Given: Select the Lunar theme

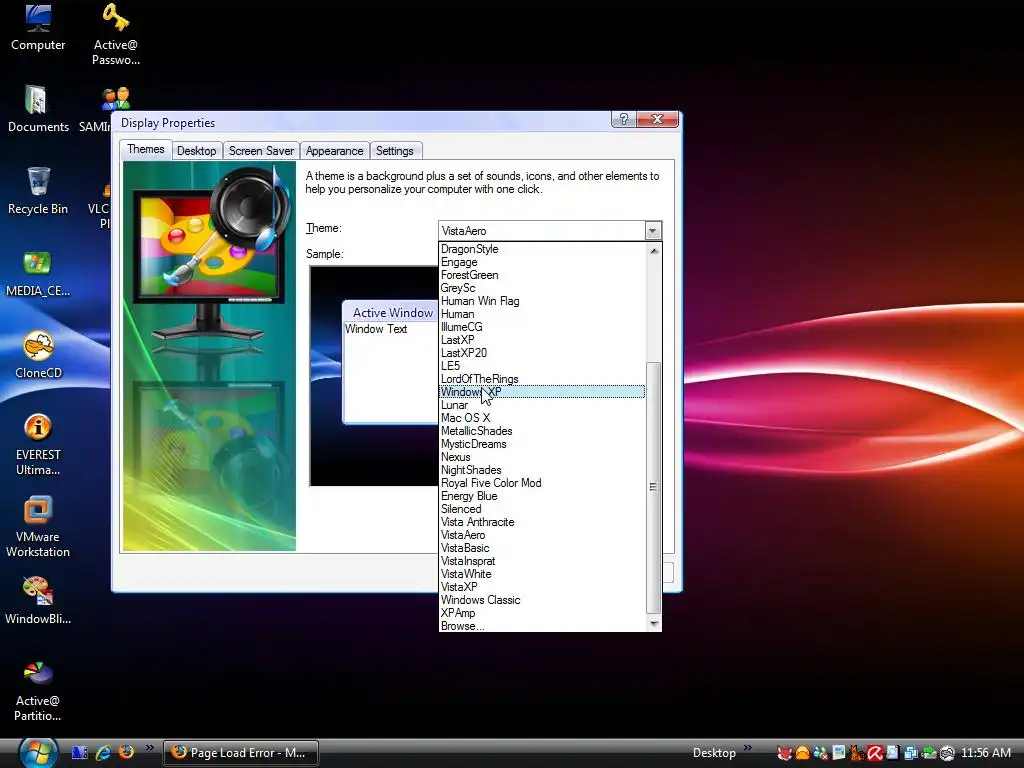Looking at the screenshot, I should (542, 405).
